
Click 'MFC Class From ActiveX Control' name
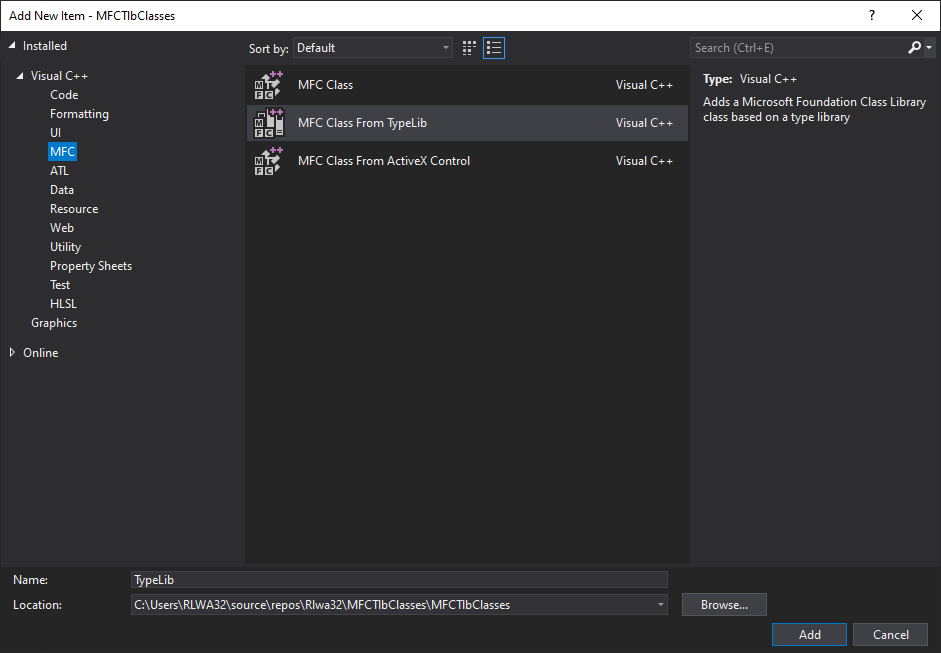click(x=384, y=161)
